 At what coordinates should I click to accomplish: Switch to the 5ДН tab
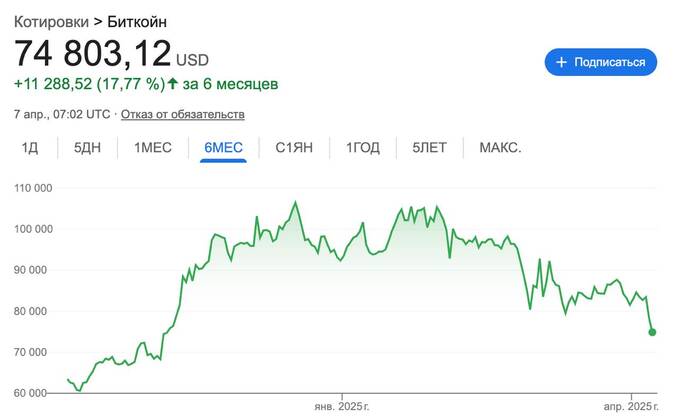87,148
